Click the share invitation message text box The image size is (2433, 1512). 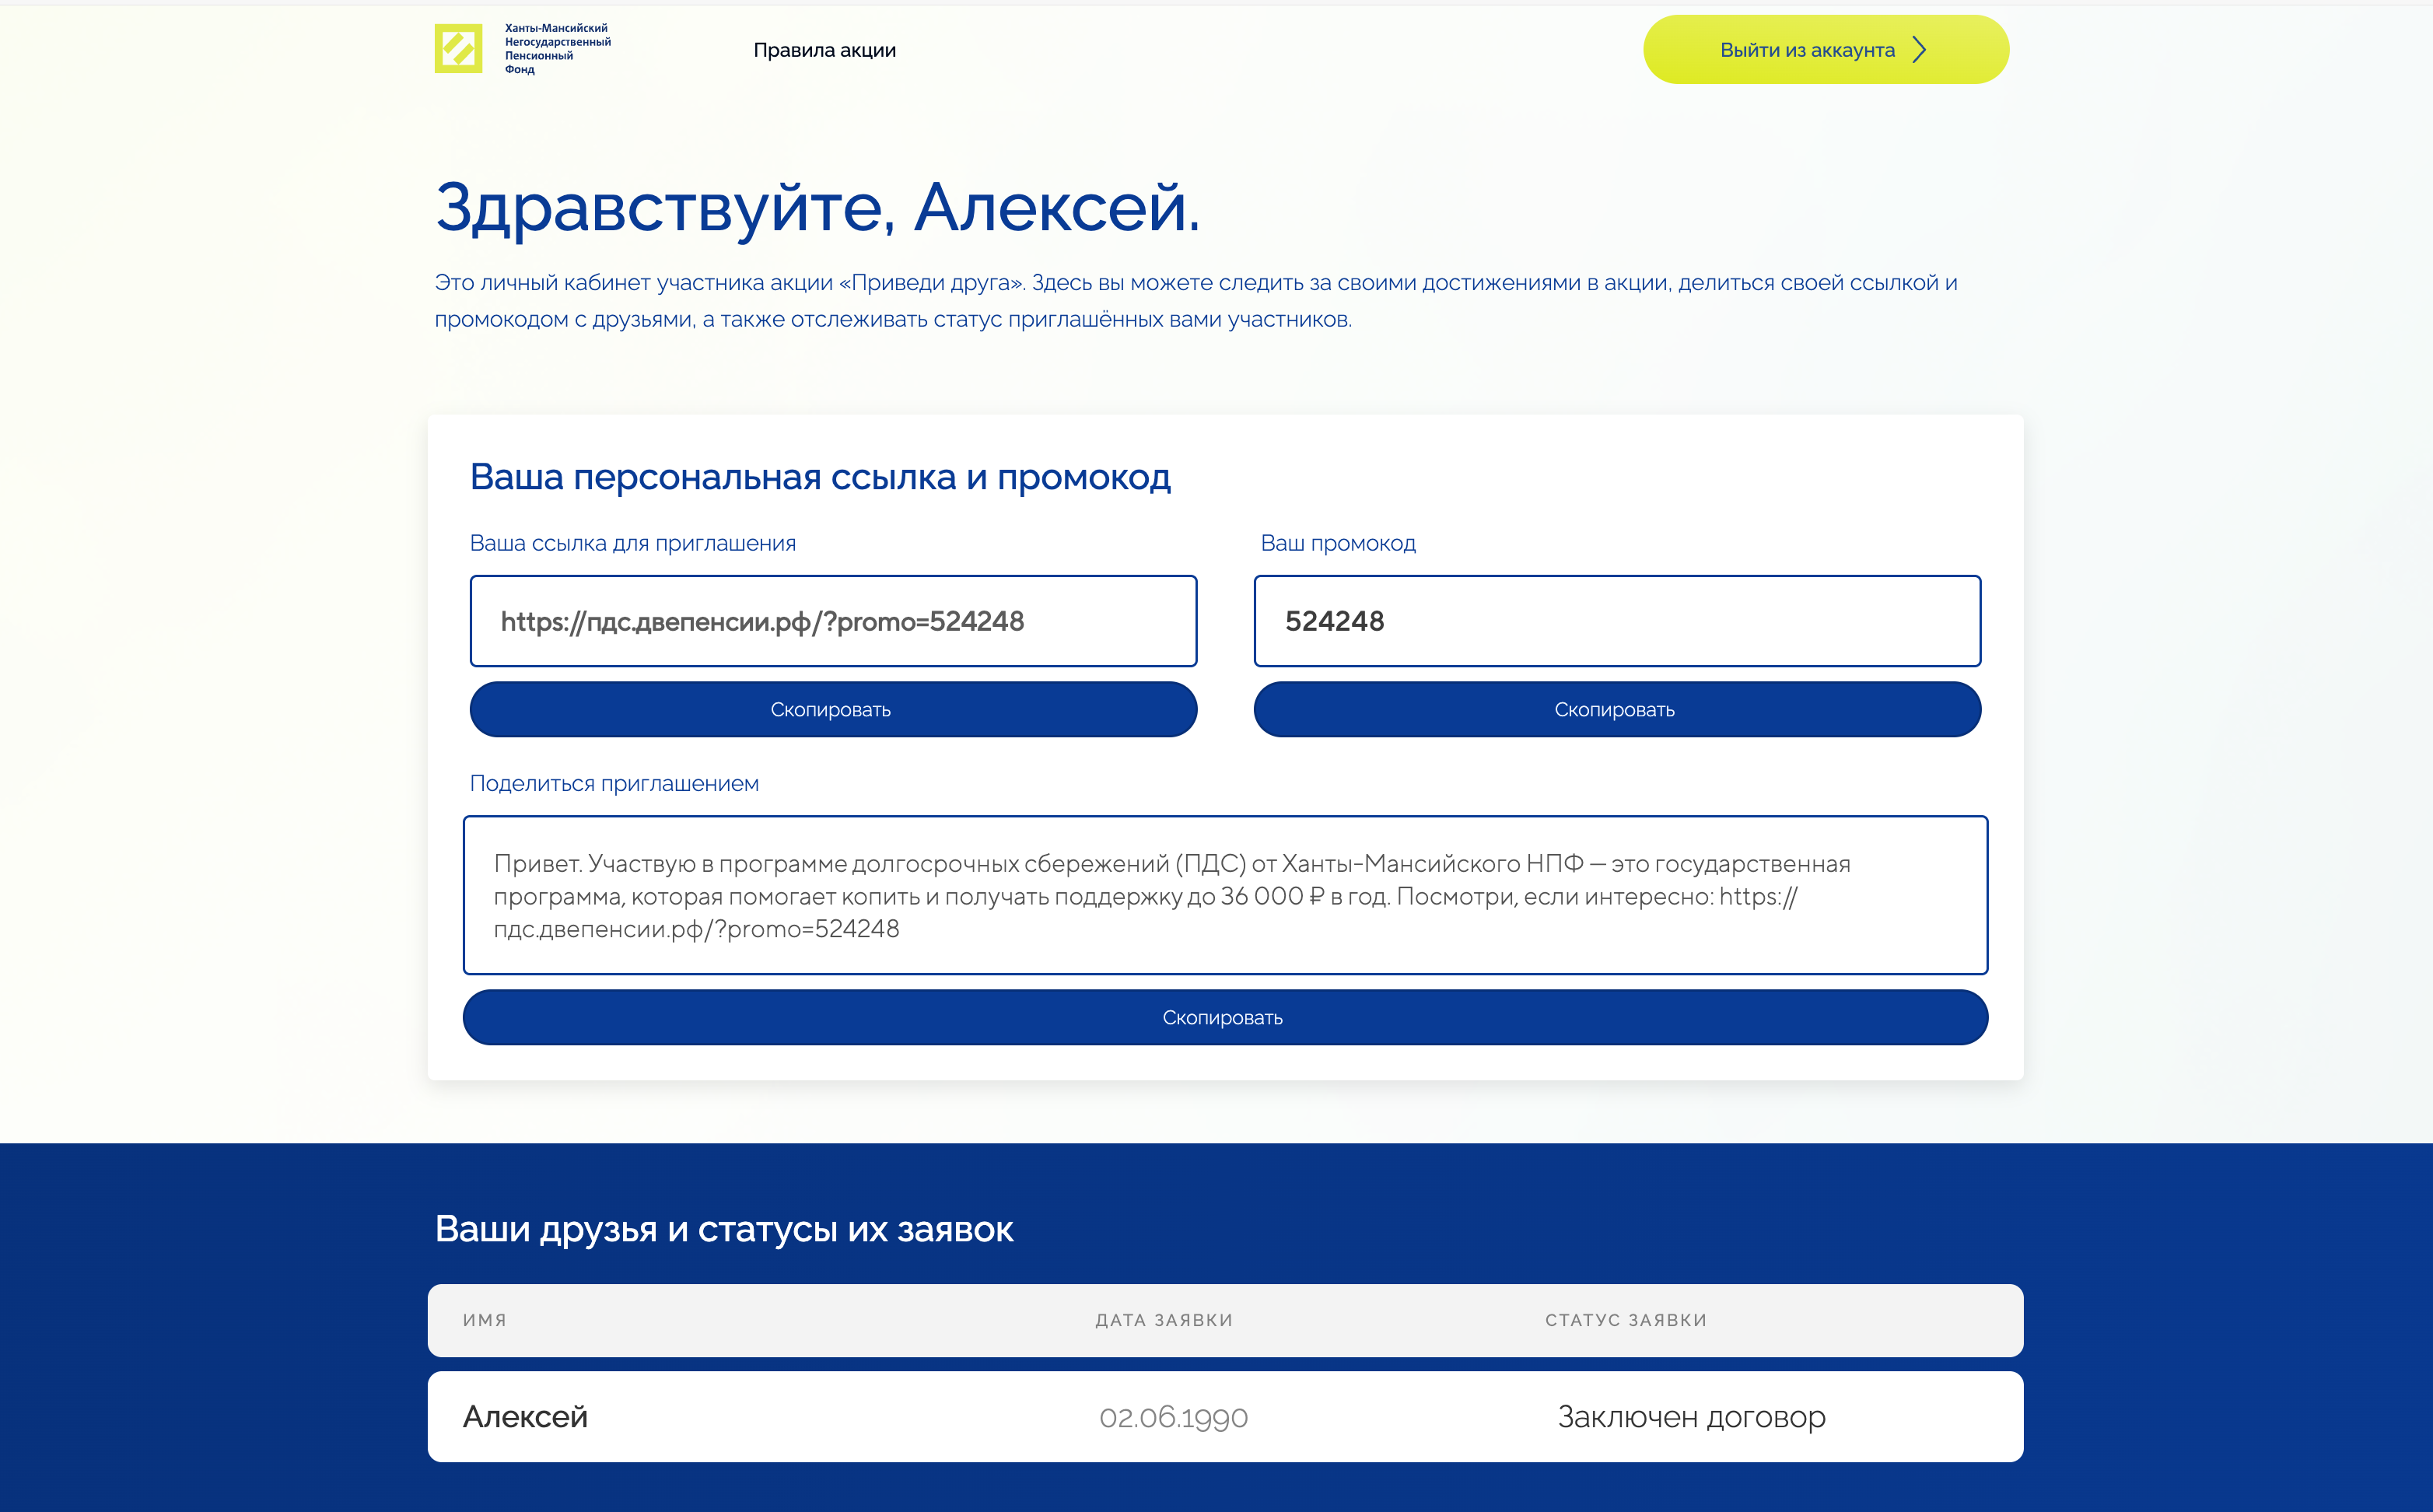1224,895
